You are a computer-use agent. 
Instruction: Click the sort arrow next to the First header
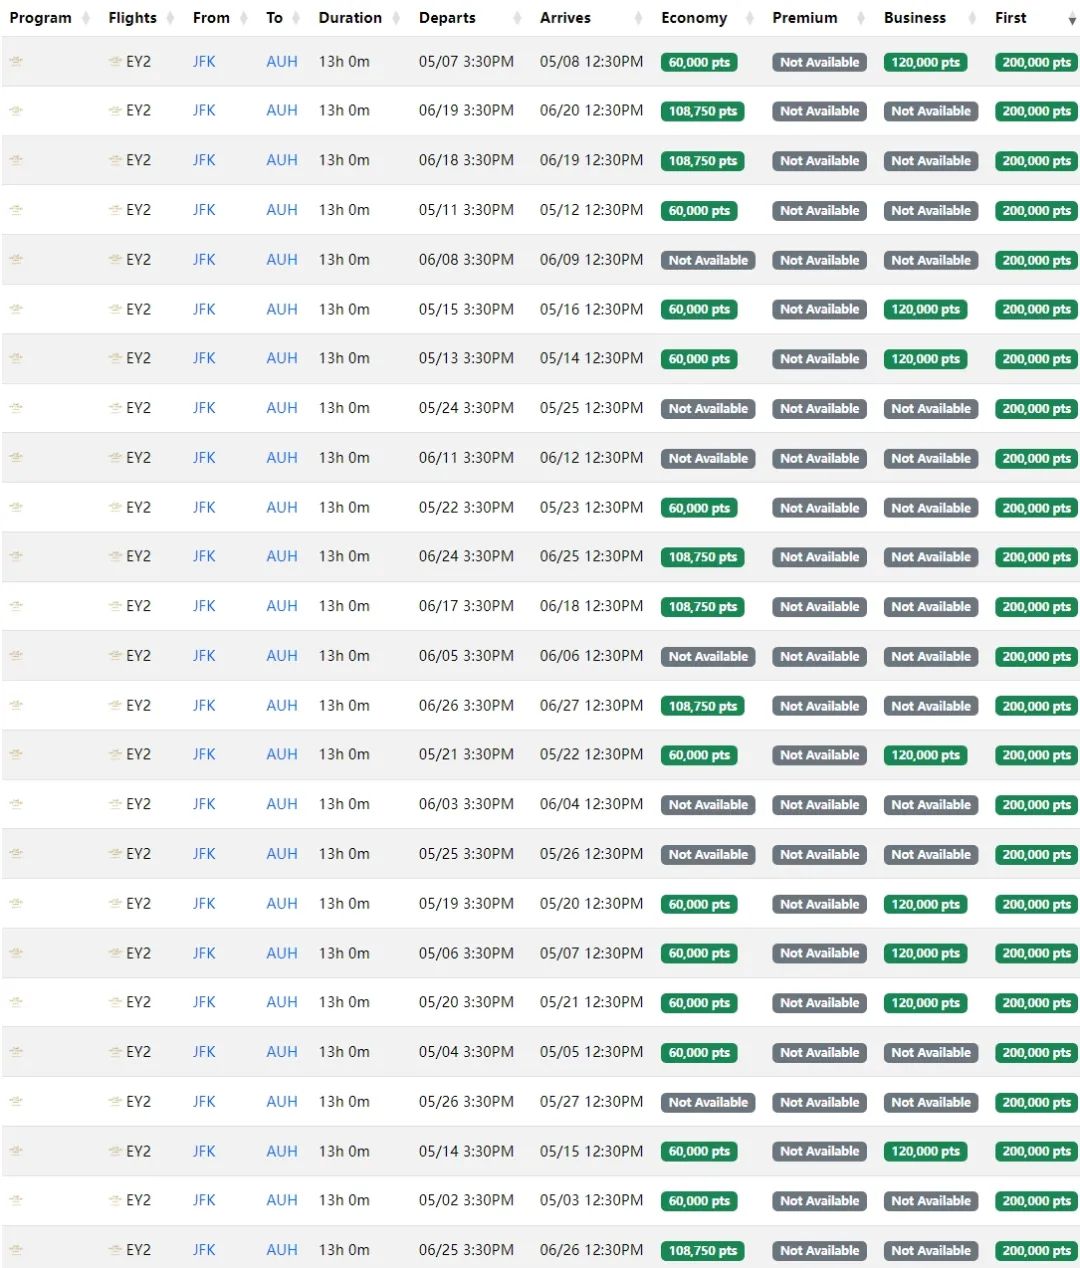[1072, 19]
